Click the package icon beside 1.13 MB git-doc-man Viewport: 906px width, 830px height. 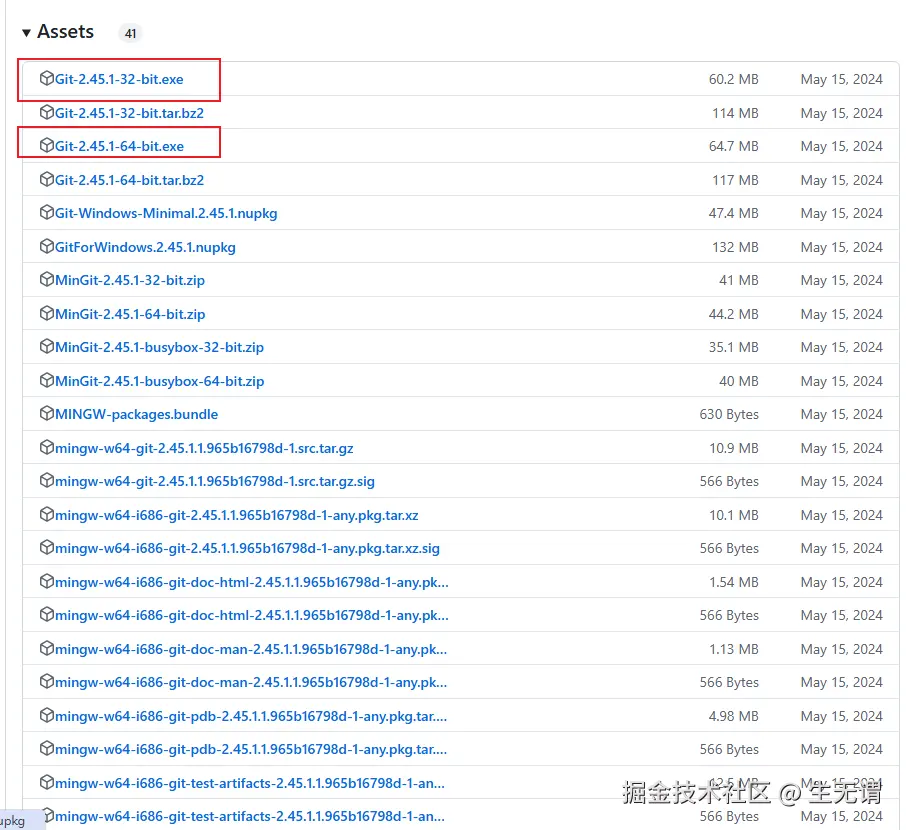[47, 648]
